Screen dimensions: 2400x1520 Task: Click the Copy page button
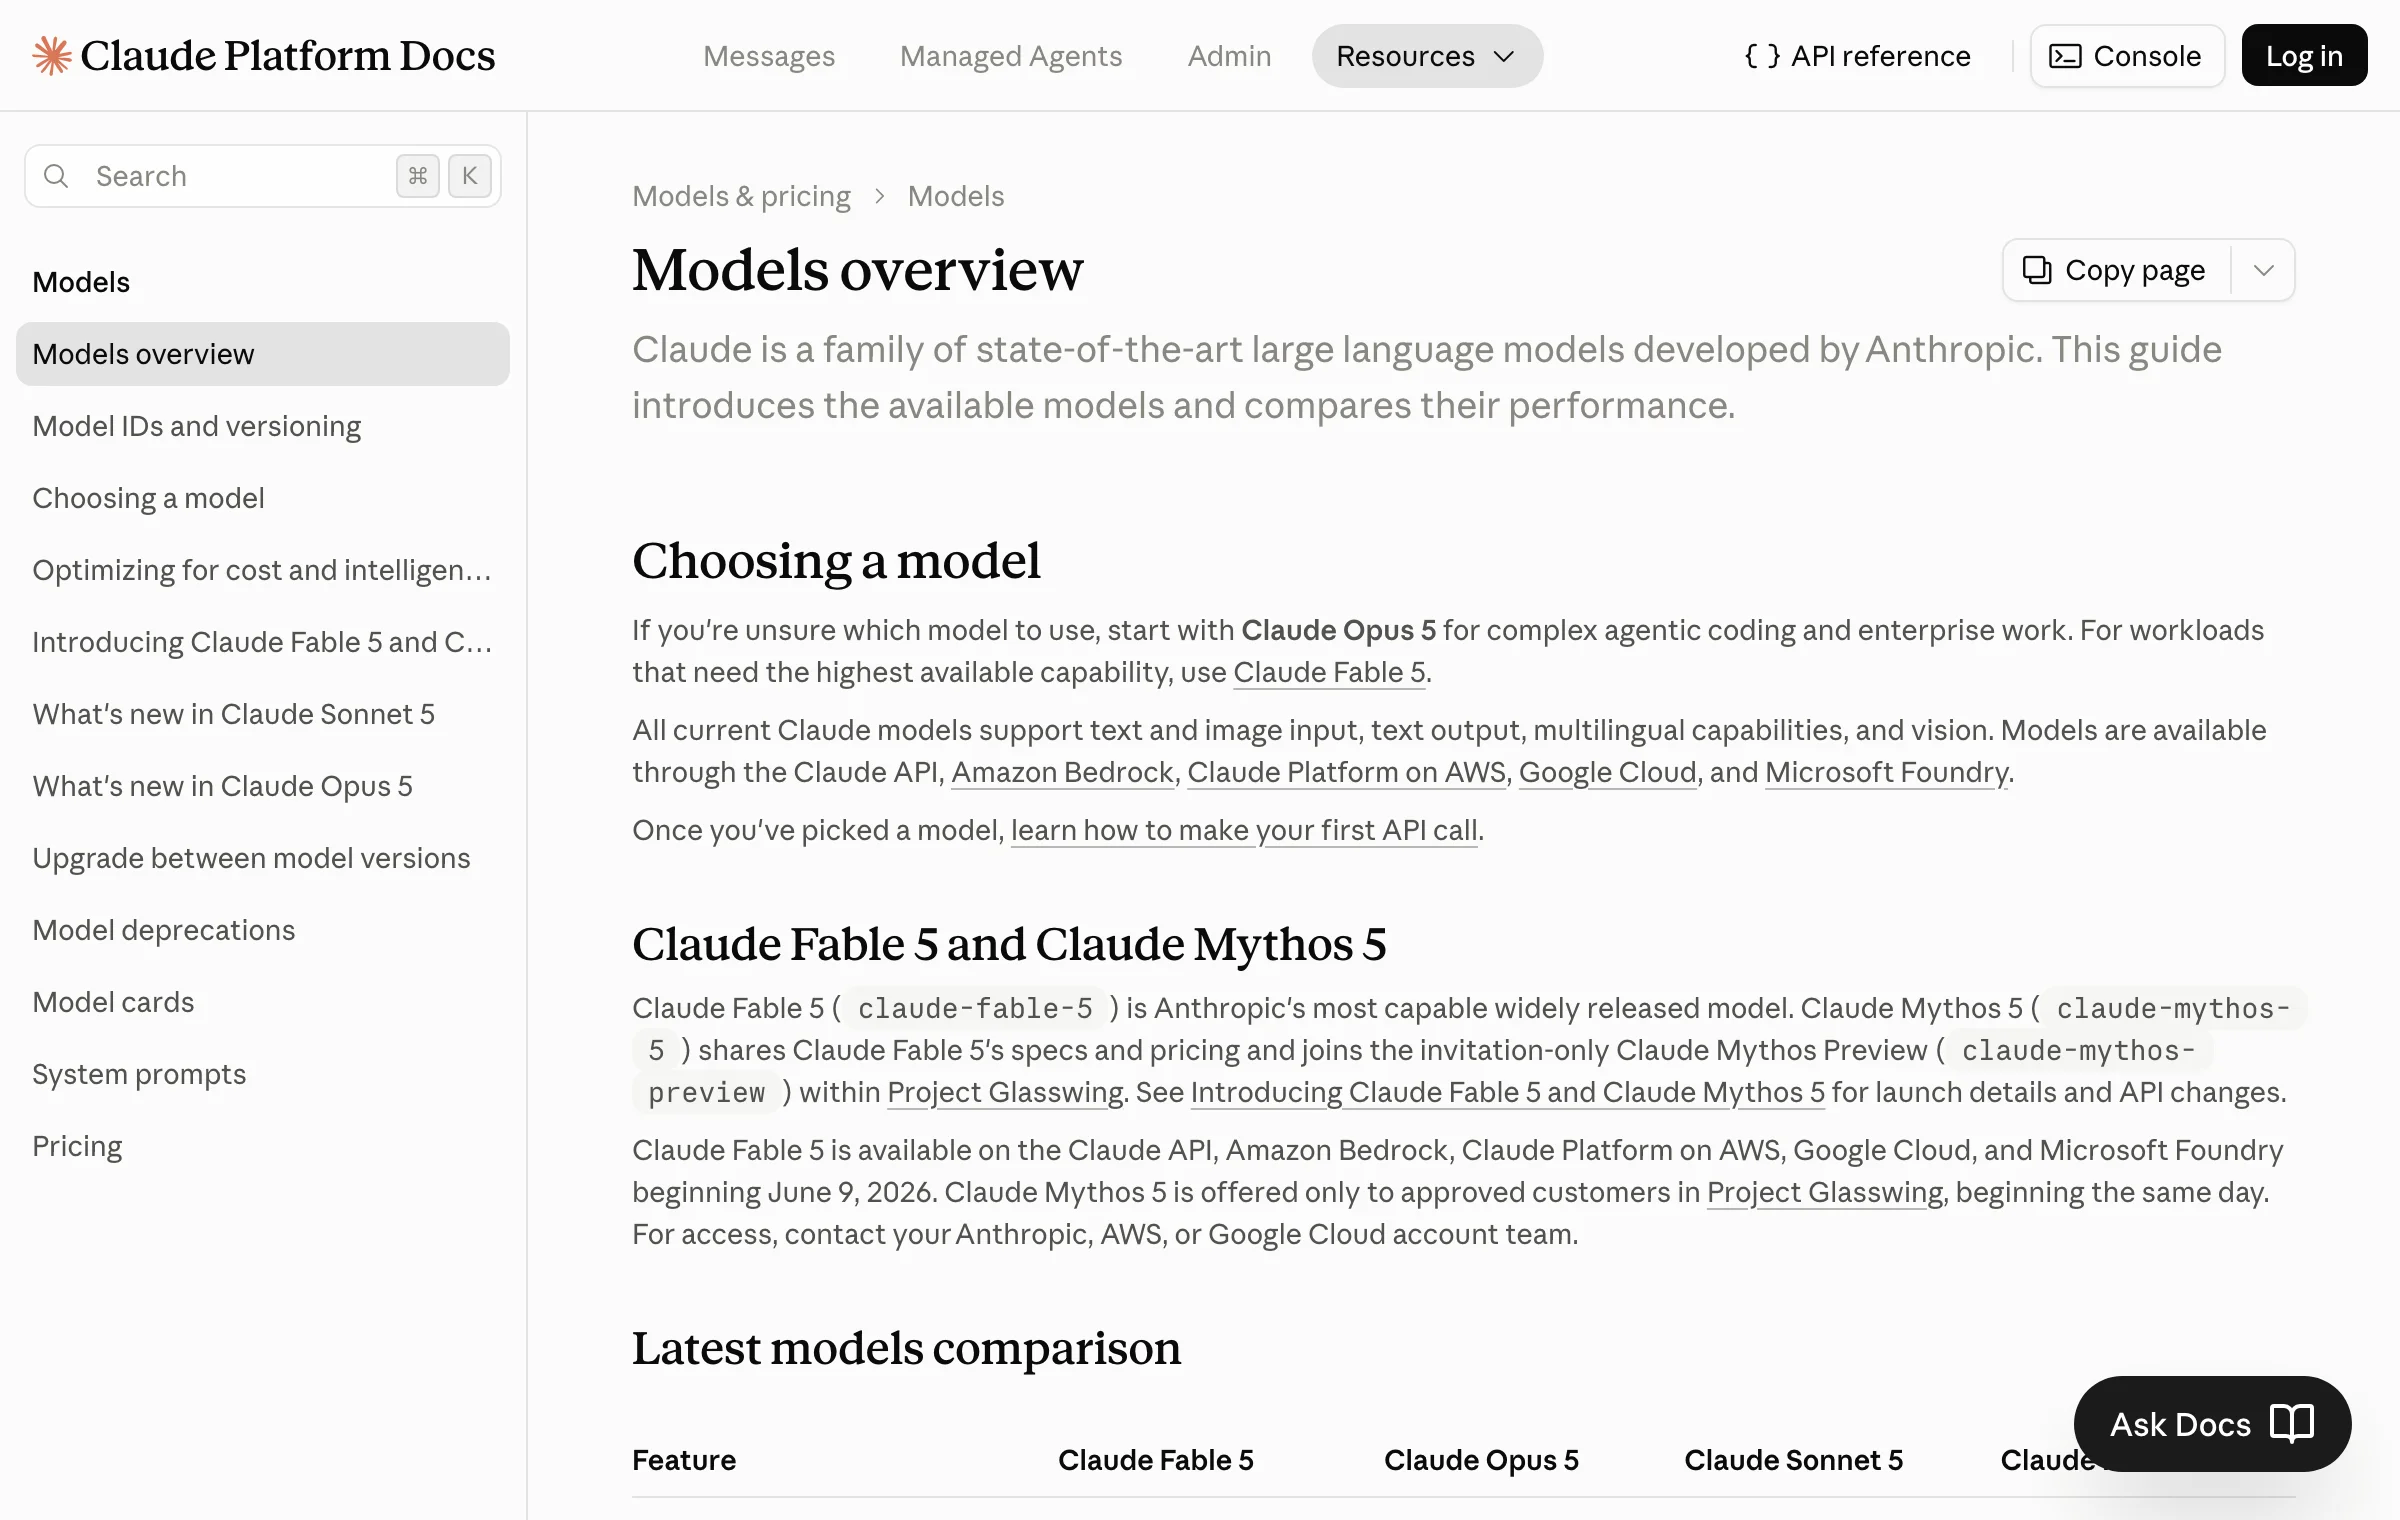(x=2116, y=270)
